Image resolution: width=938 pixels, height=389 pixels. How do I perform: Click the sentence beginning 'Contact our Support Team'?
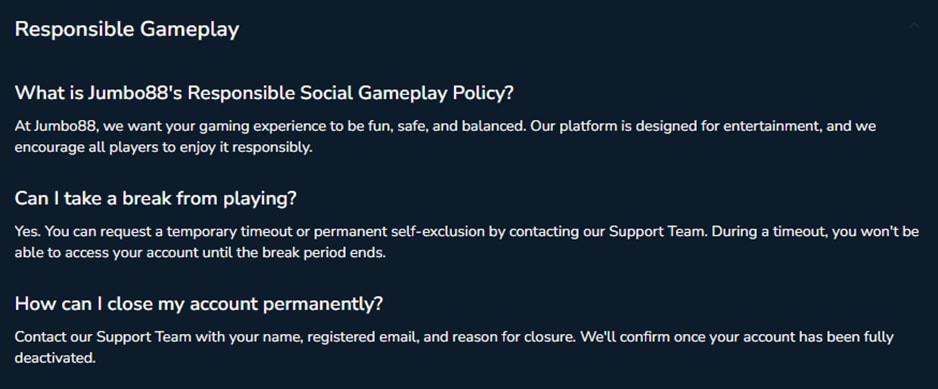pos(296,337)
